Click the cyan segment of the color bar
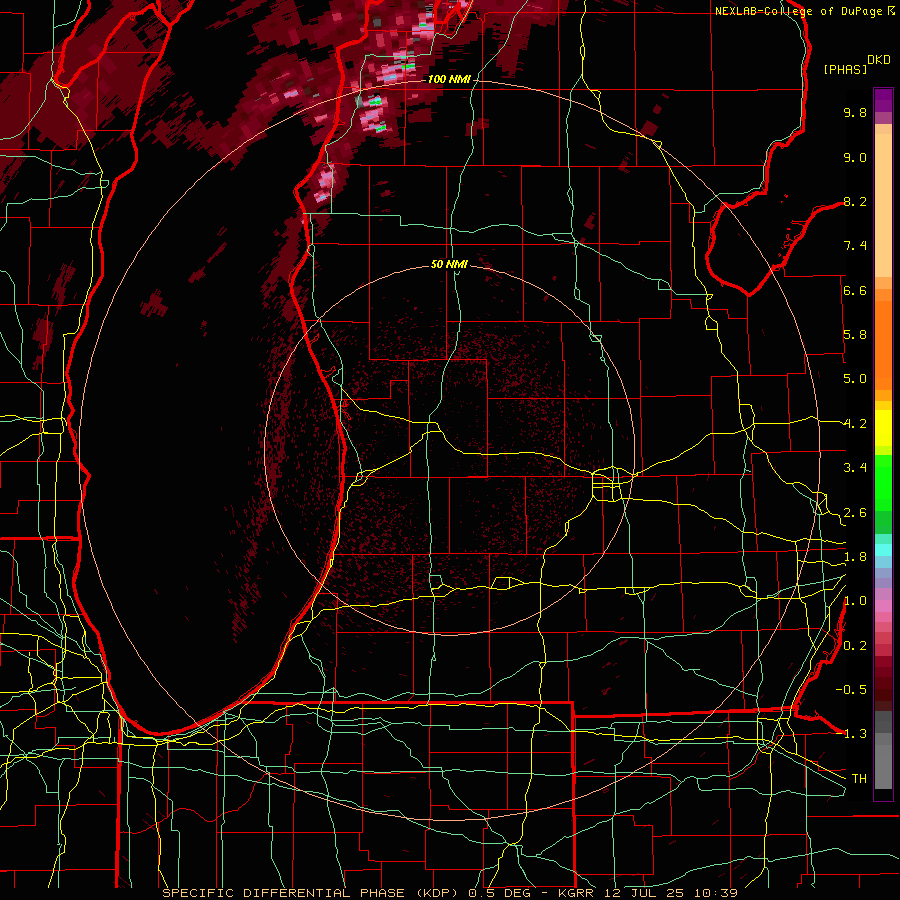Image resolution: width=900 pixels, height=900 pixels. [x=883, y=549]
